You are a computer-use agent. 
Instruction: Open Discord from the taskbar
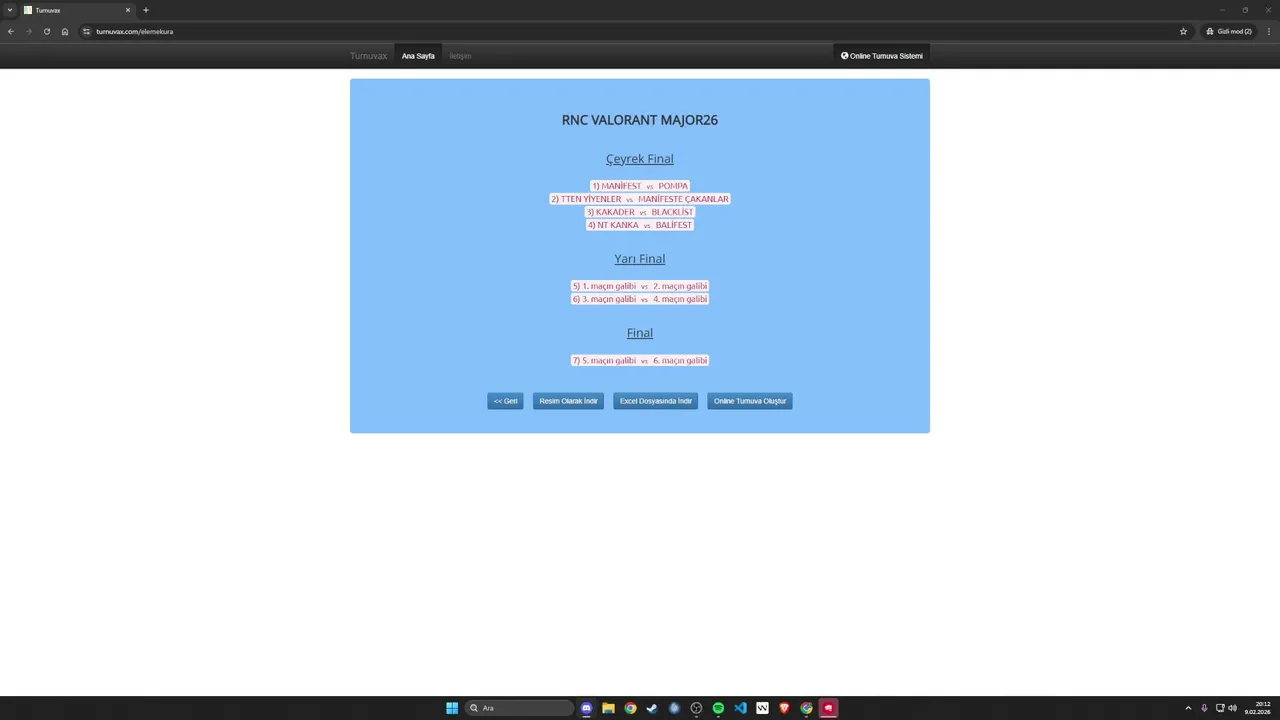[586, 708]
